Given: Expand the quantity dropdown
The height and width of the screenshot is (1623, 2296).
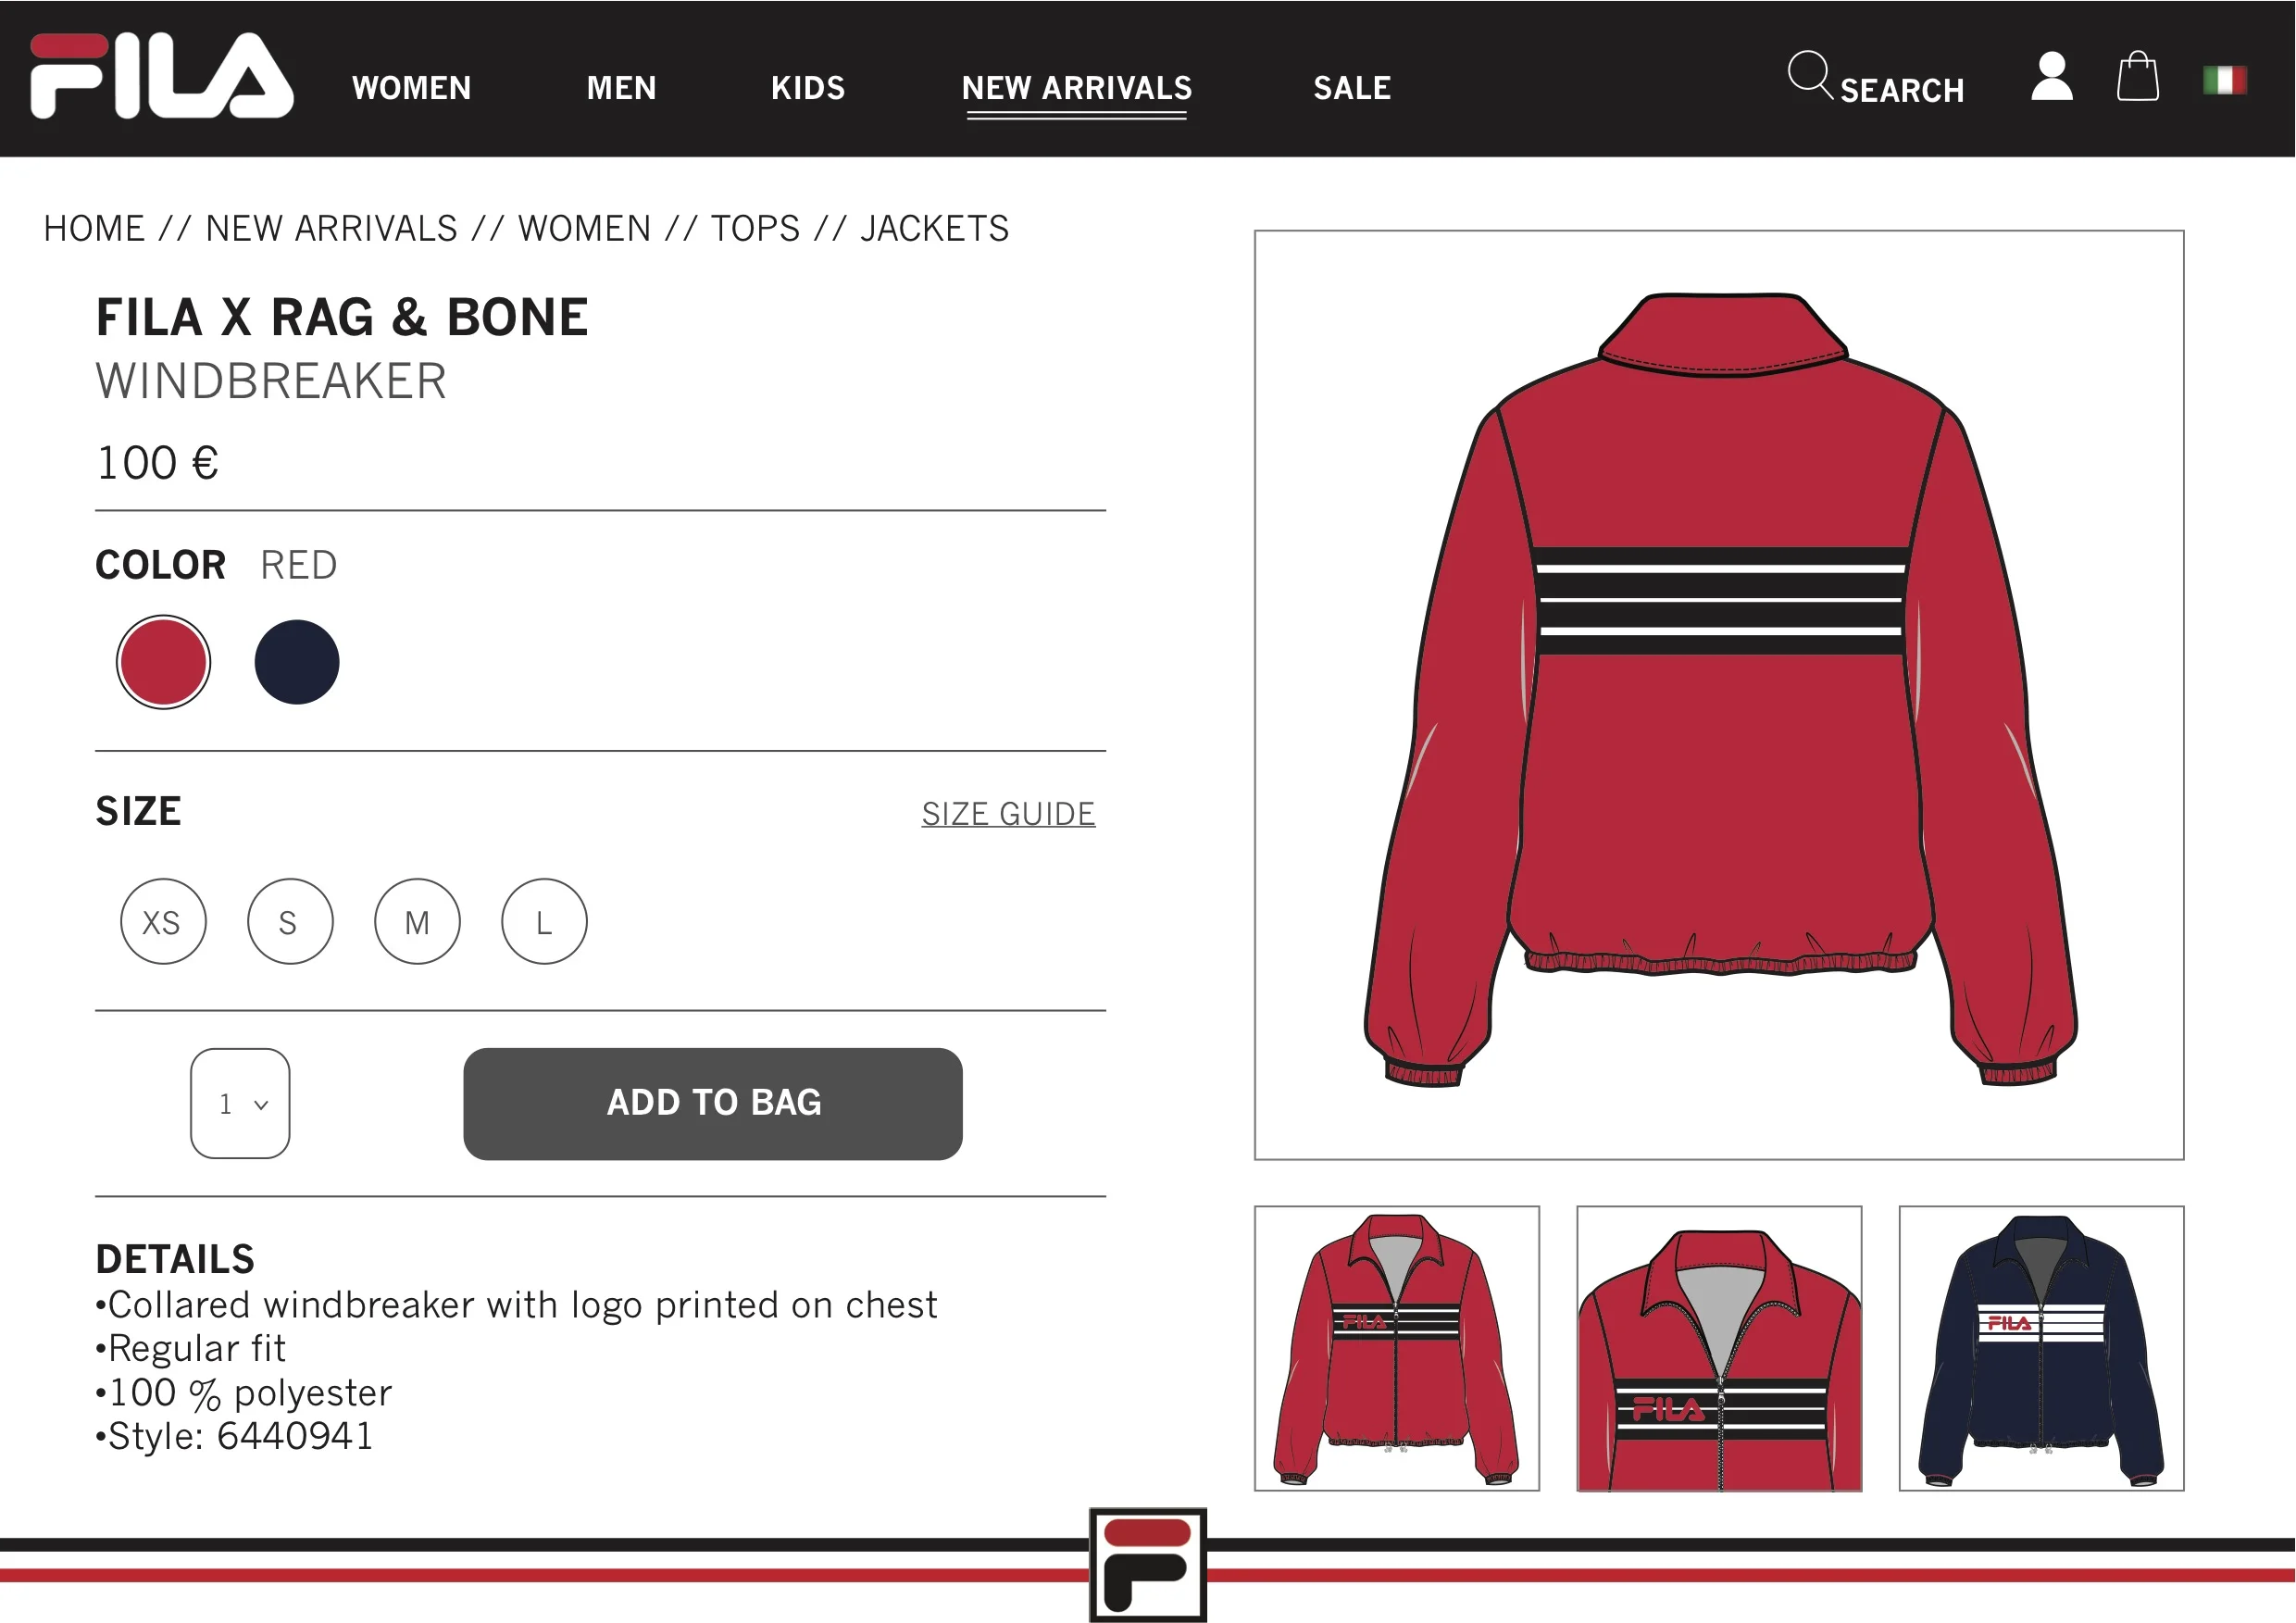Looking at the screenshot, I should coord(240,1103).
